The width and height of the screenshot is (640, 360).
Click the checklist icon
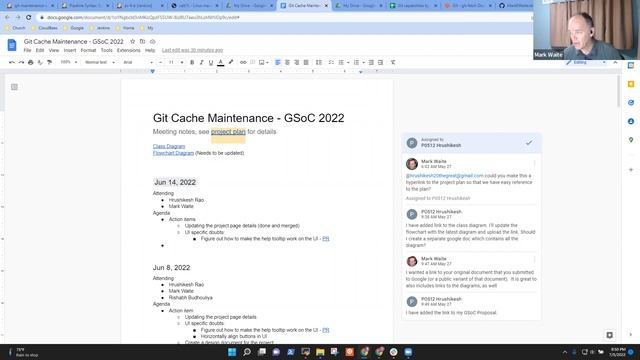[x=331, y=62]
